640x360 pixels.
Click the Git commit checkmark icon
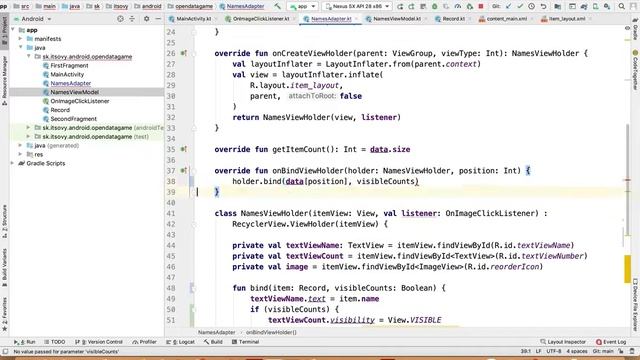coord(520,6)
